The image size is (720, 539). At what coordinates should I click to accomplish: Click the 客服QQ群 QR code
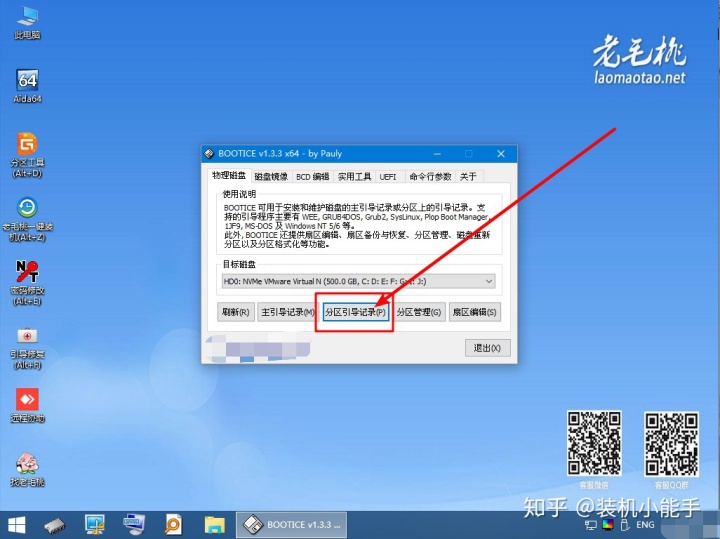point(671,444)
